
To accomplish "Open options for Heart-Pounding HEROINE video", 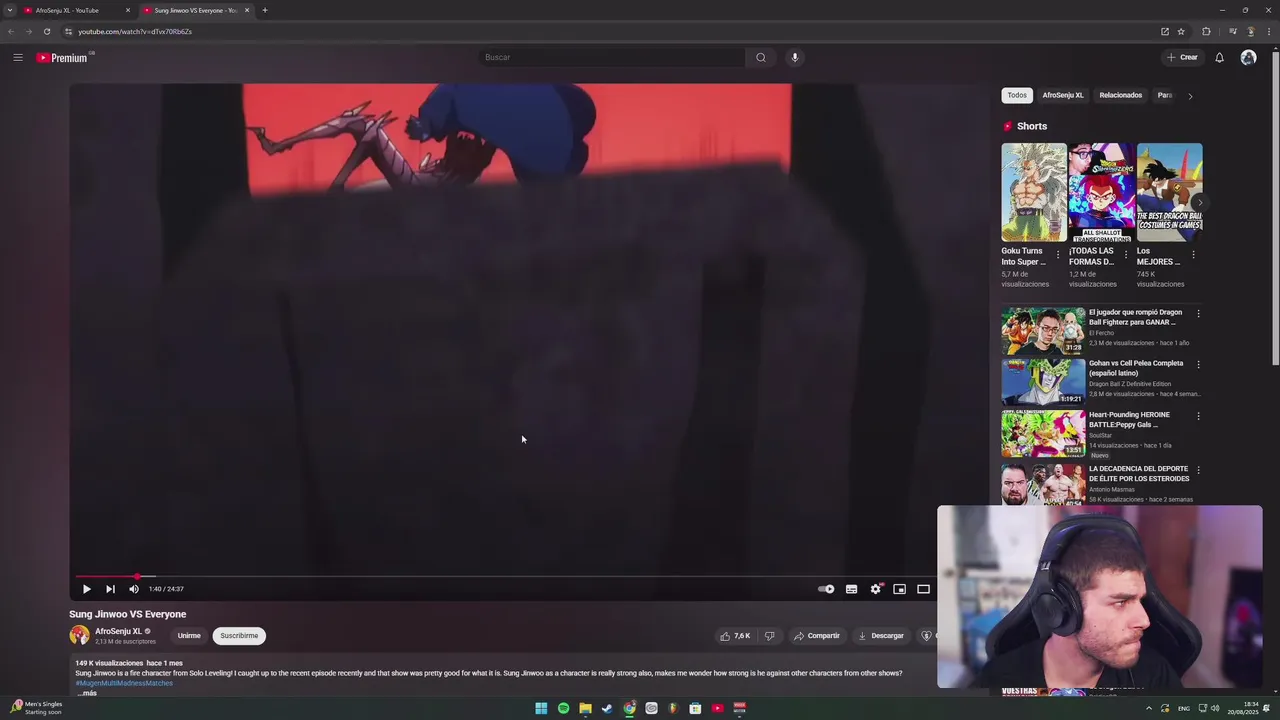I will (1198, 416).
